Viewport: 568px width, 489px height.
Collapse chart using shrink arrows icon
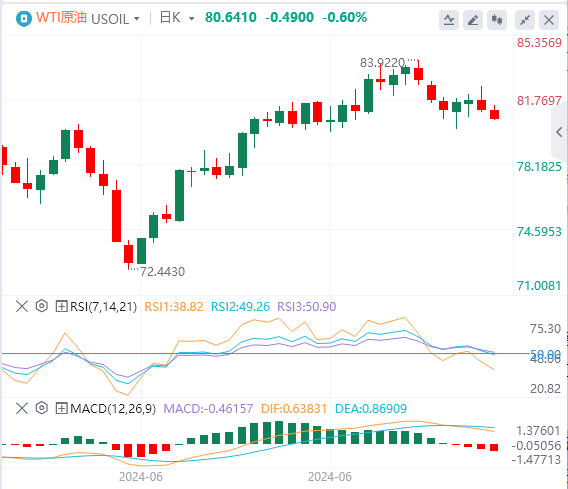[x=525, y=20]
